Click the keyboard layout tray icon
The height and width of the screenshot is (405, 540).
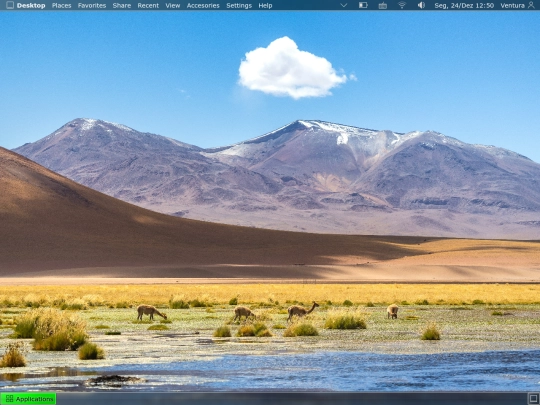pos(382,6)
